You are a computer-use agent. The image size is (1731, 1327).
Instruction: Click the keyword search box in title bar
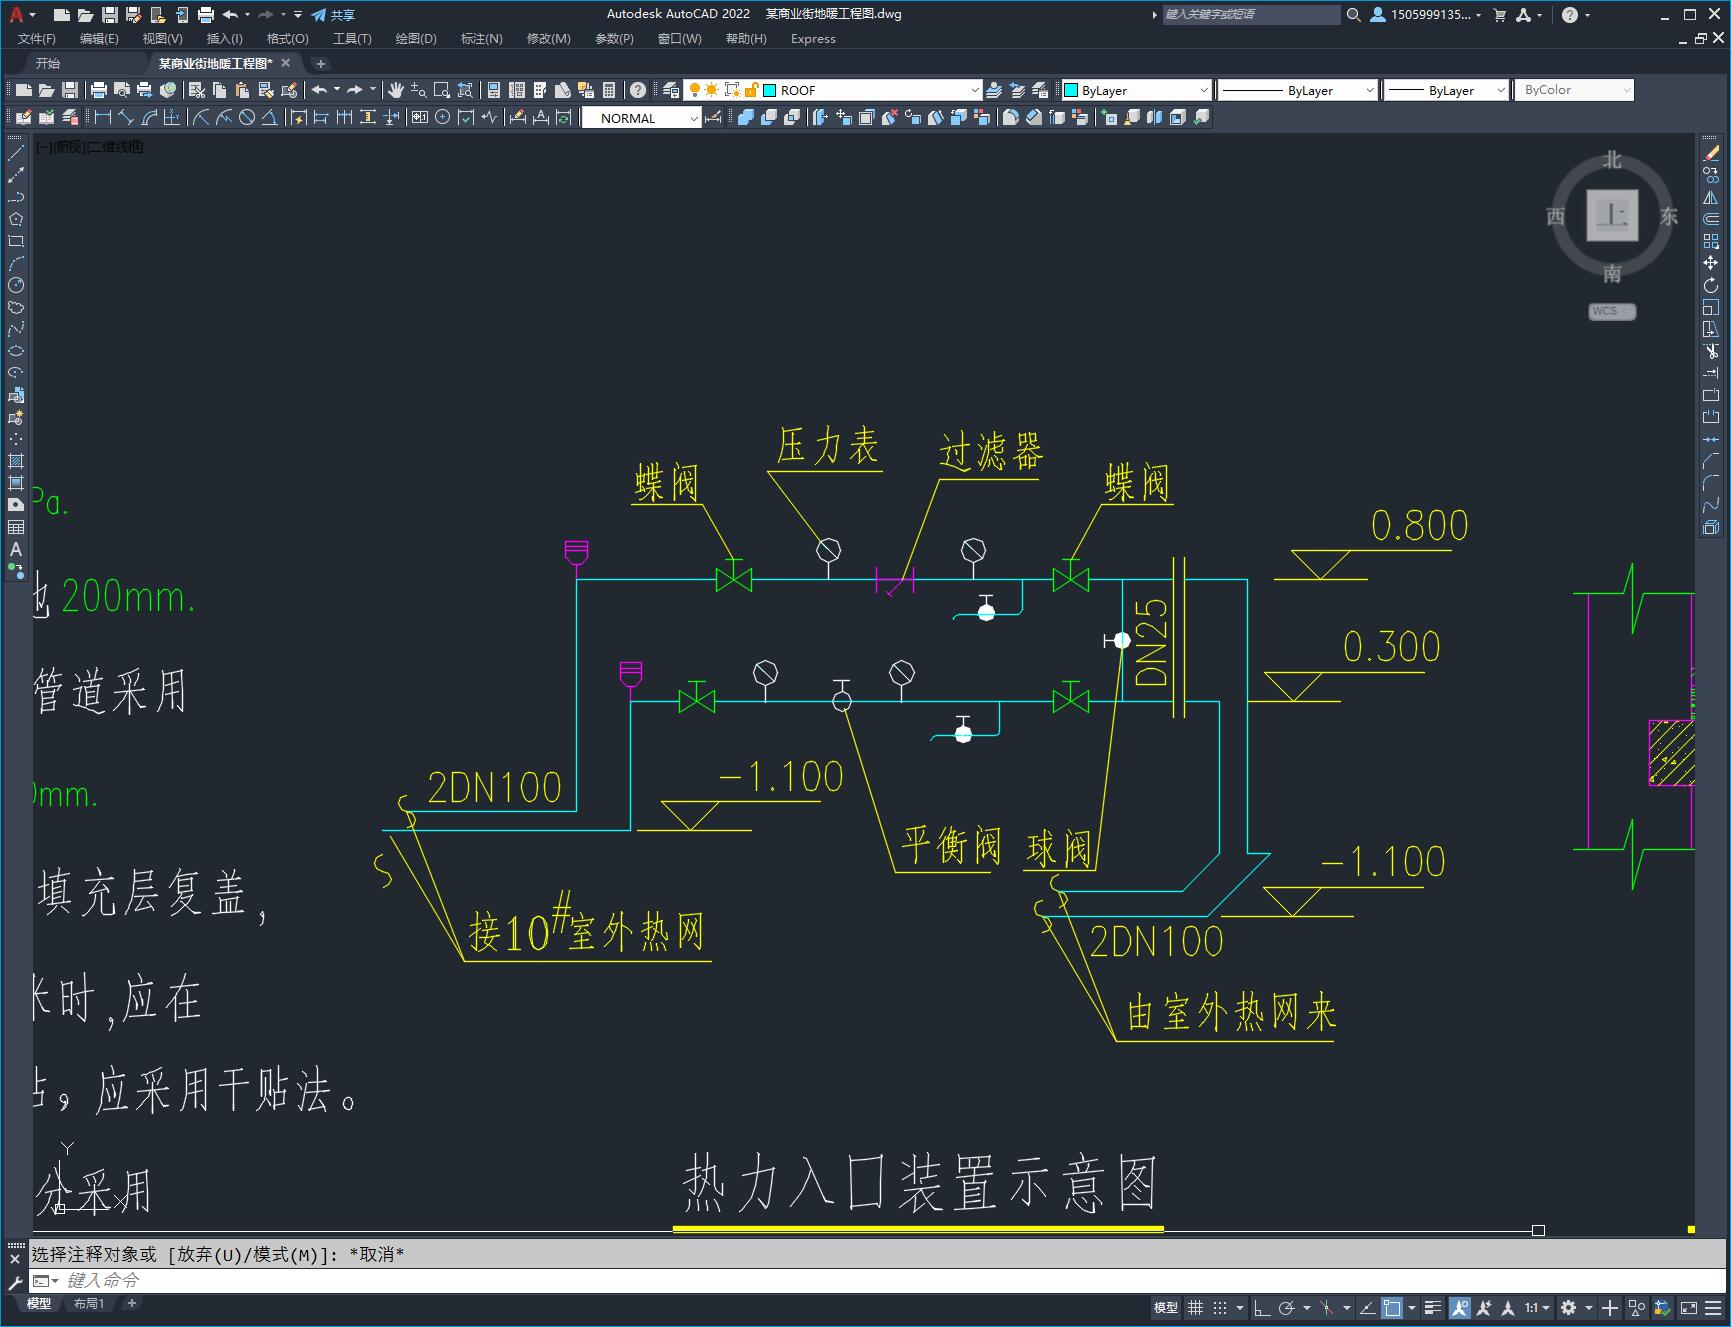1251,14
